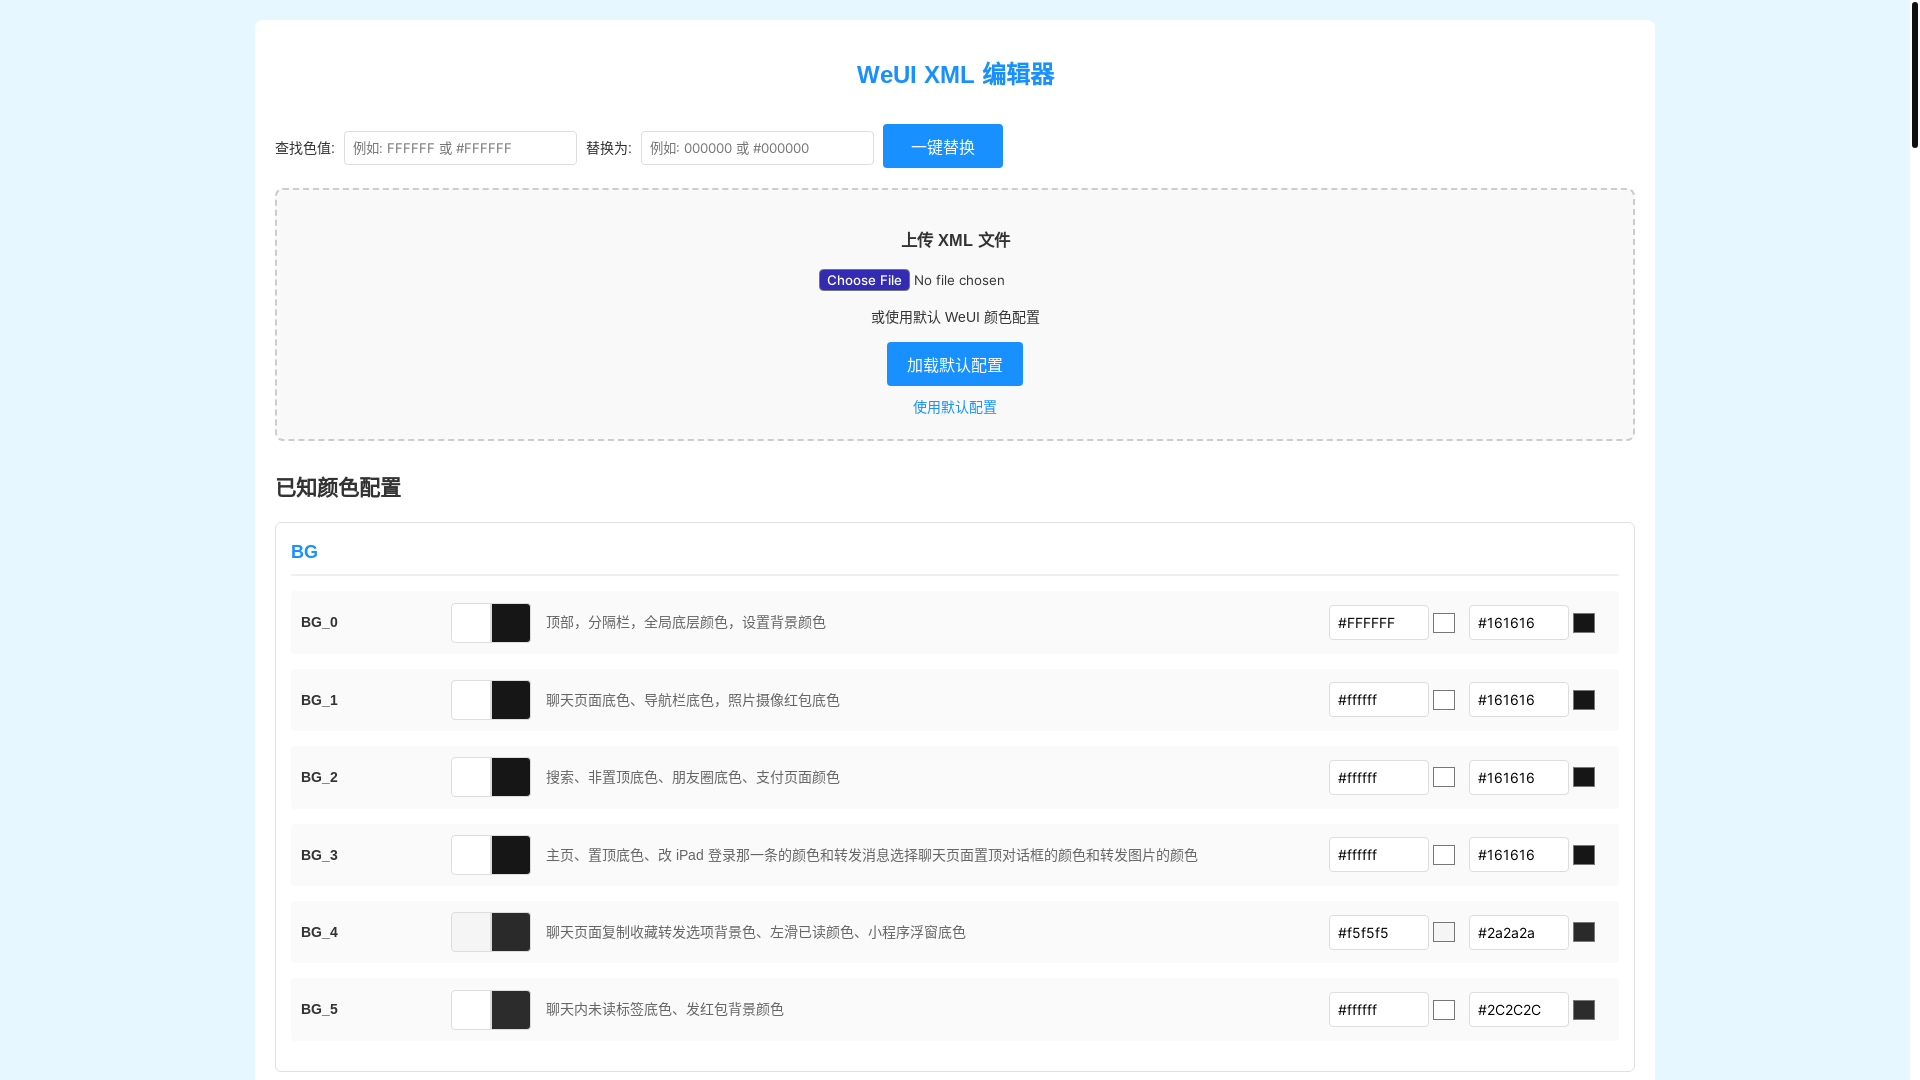Open the BG_5 light color picker swatch
The height and width of the screenshot is (1080, 1920).
pyautogui.click(x=1444, y=1010)
